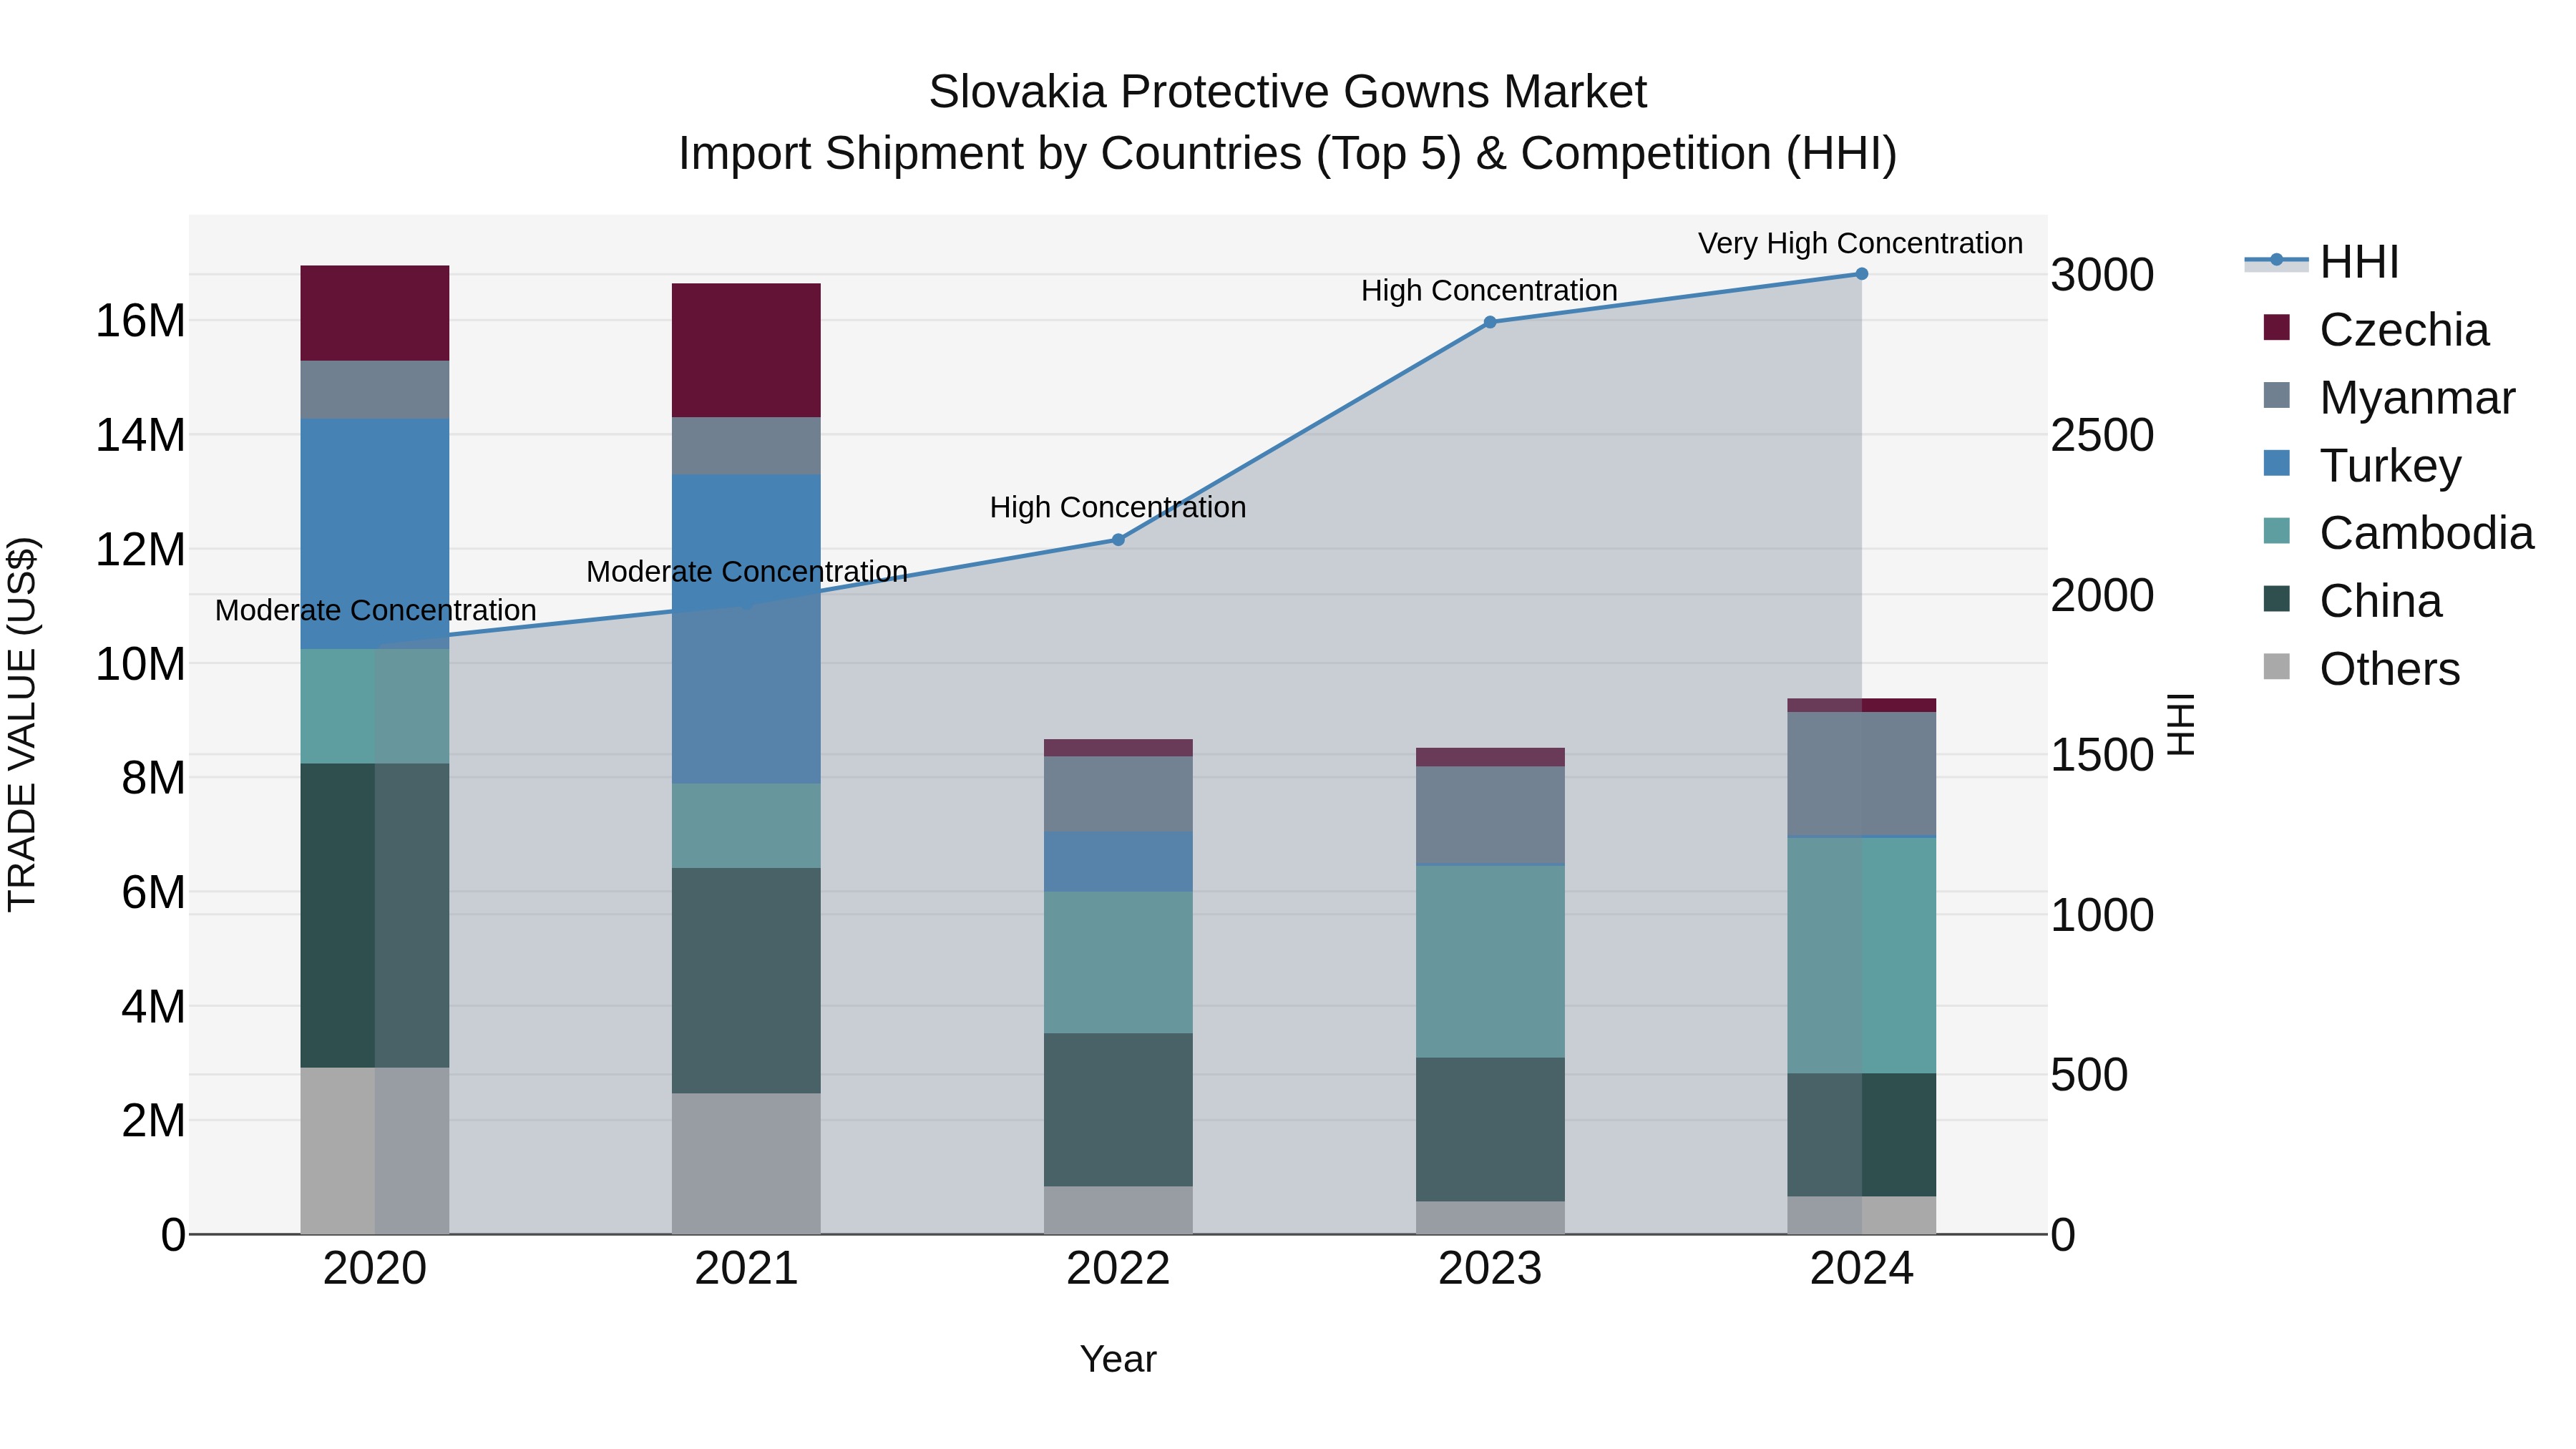Image resolution: width=2576 pixels, height=1449 pixels.
Task: Click the 'TRADE VALUE (US$)' axis title
Action: 23,725
